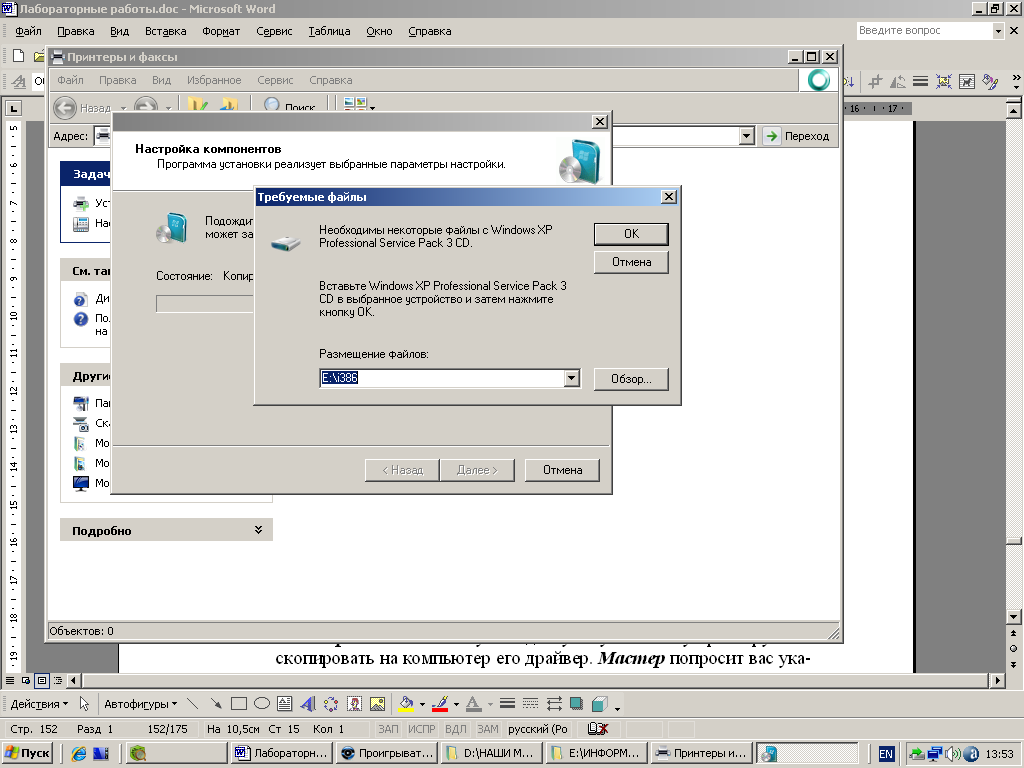Open line style on picture toolbar
Viewport: 1024px width, 768px height.
point(921,82)
